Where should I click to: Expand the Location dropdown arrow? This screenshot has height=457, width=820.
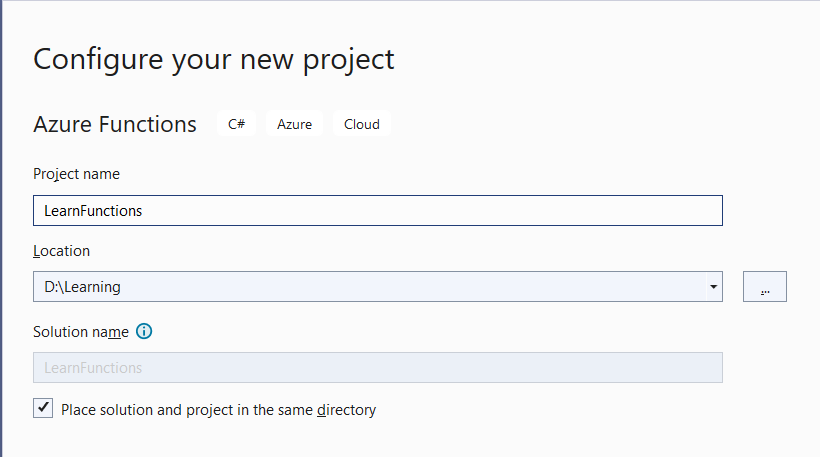coord(713,287)
